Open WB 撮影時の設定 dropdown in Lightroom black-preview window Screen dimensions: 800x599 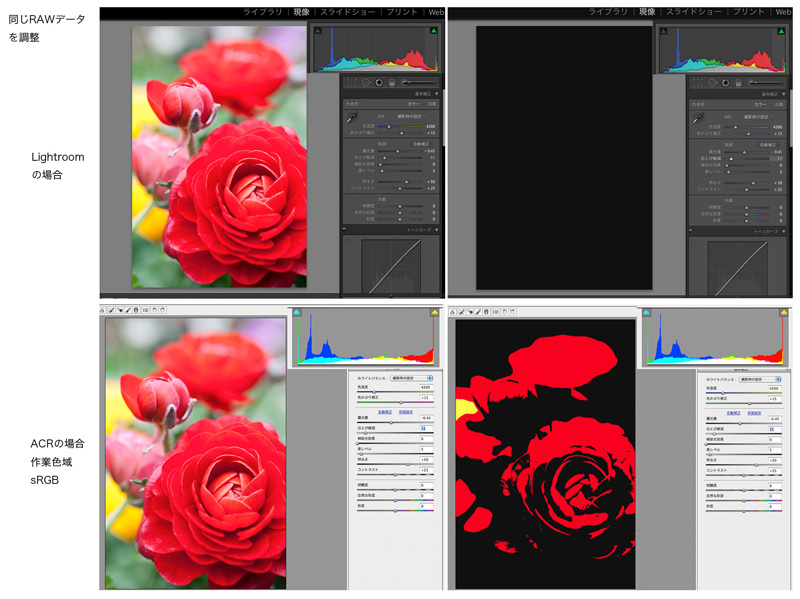pyautogui.click(x=758, y=117)
